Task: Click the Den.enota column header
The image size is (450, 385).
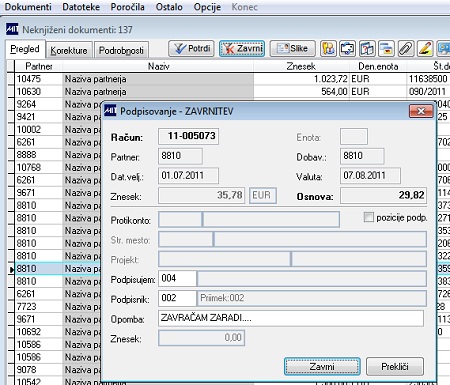Action: tap(378, 66)
